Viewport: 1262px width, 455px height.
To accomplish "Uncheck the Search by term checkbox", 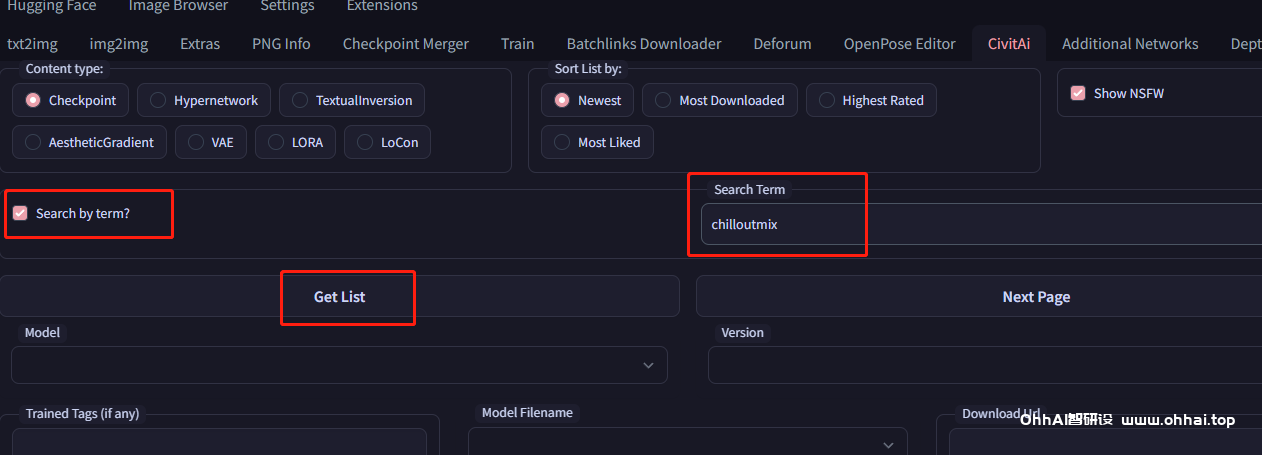I will tap(20, 213).
